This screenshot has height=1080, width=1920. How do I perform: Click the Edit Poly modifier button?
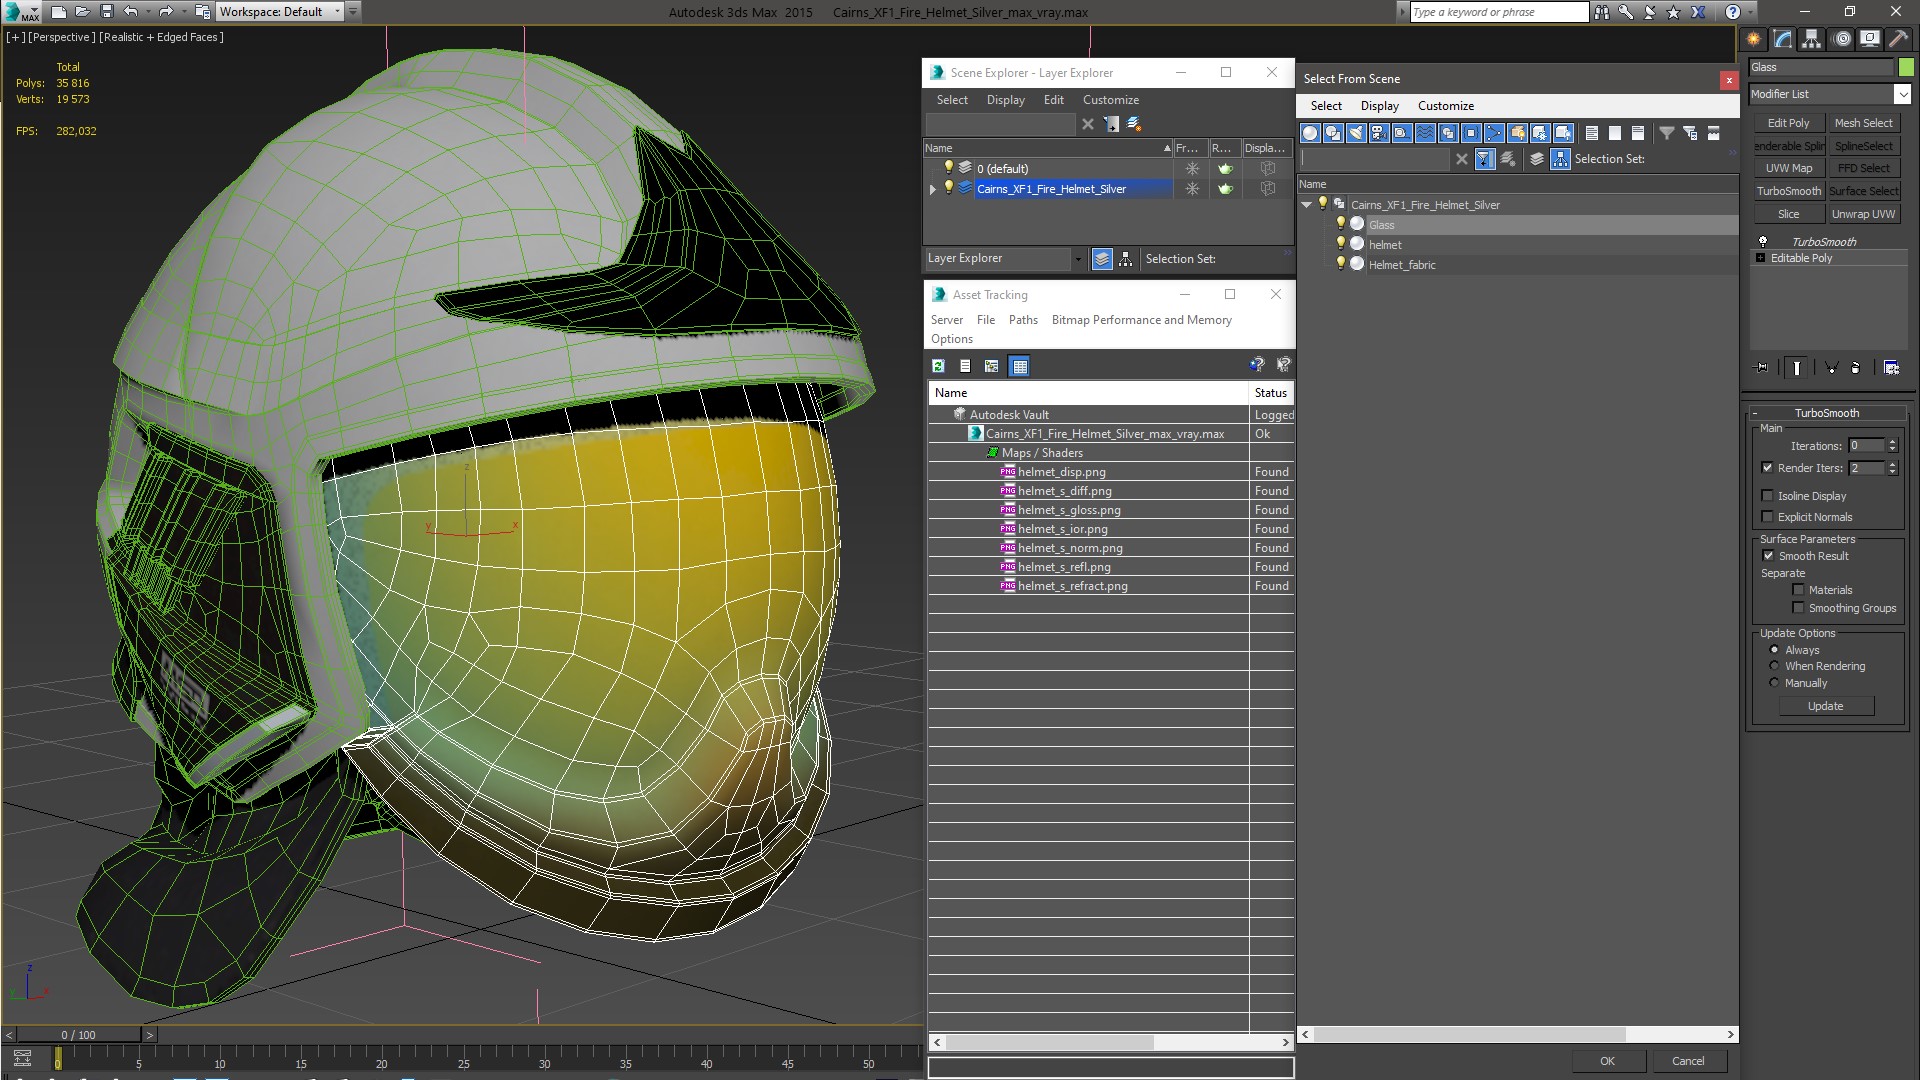(x=1788, y=123)
